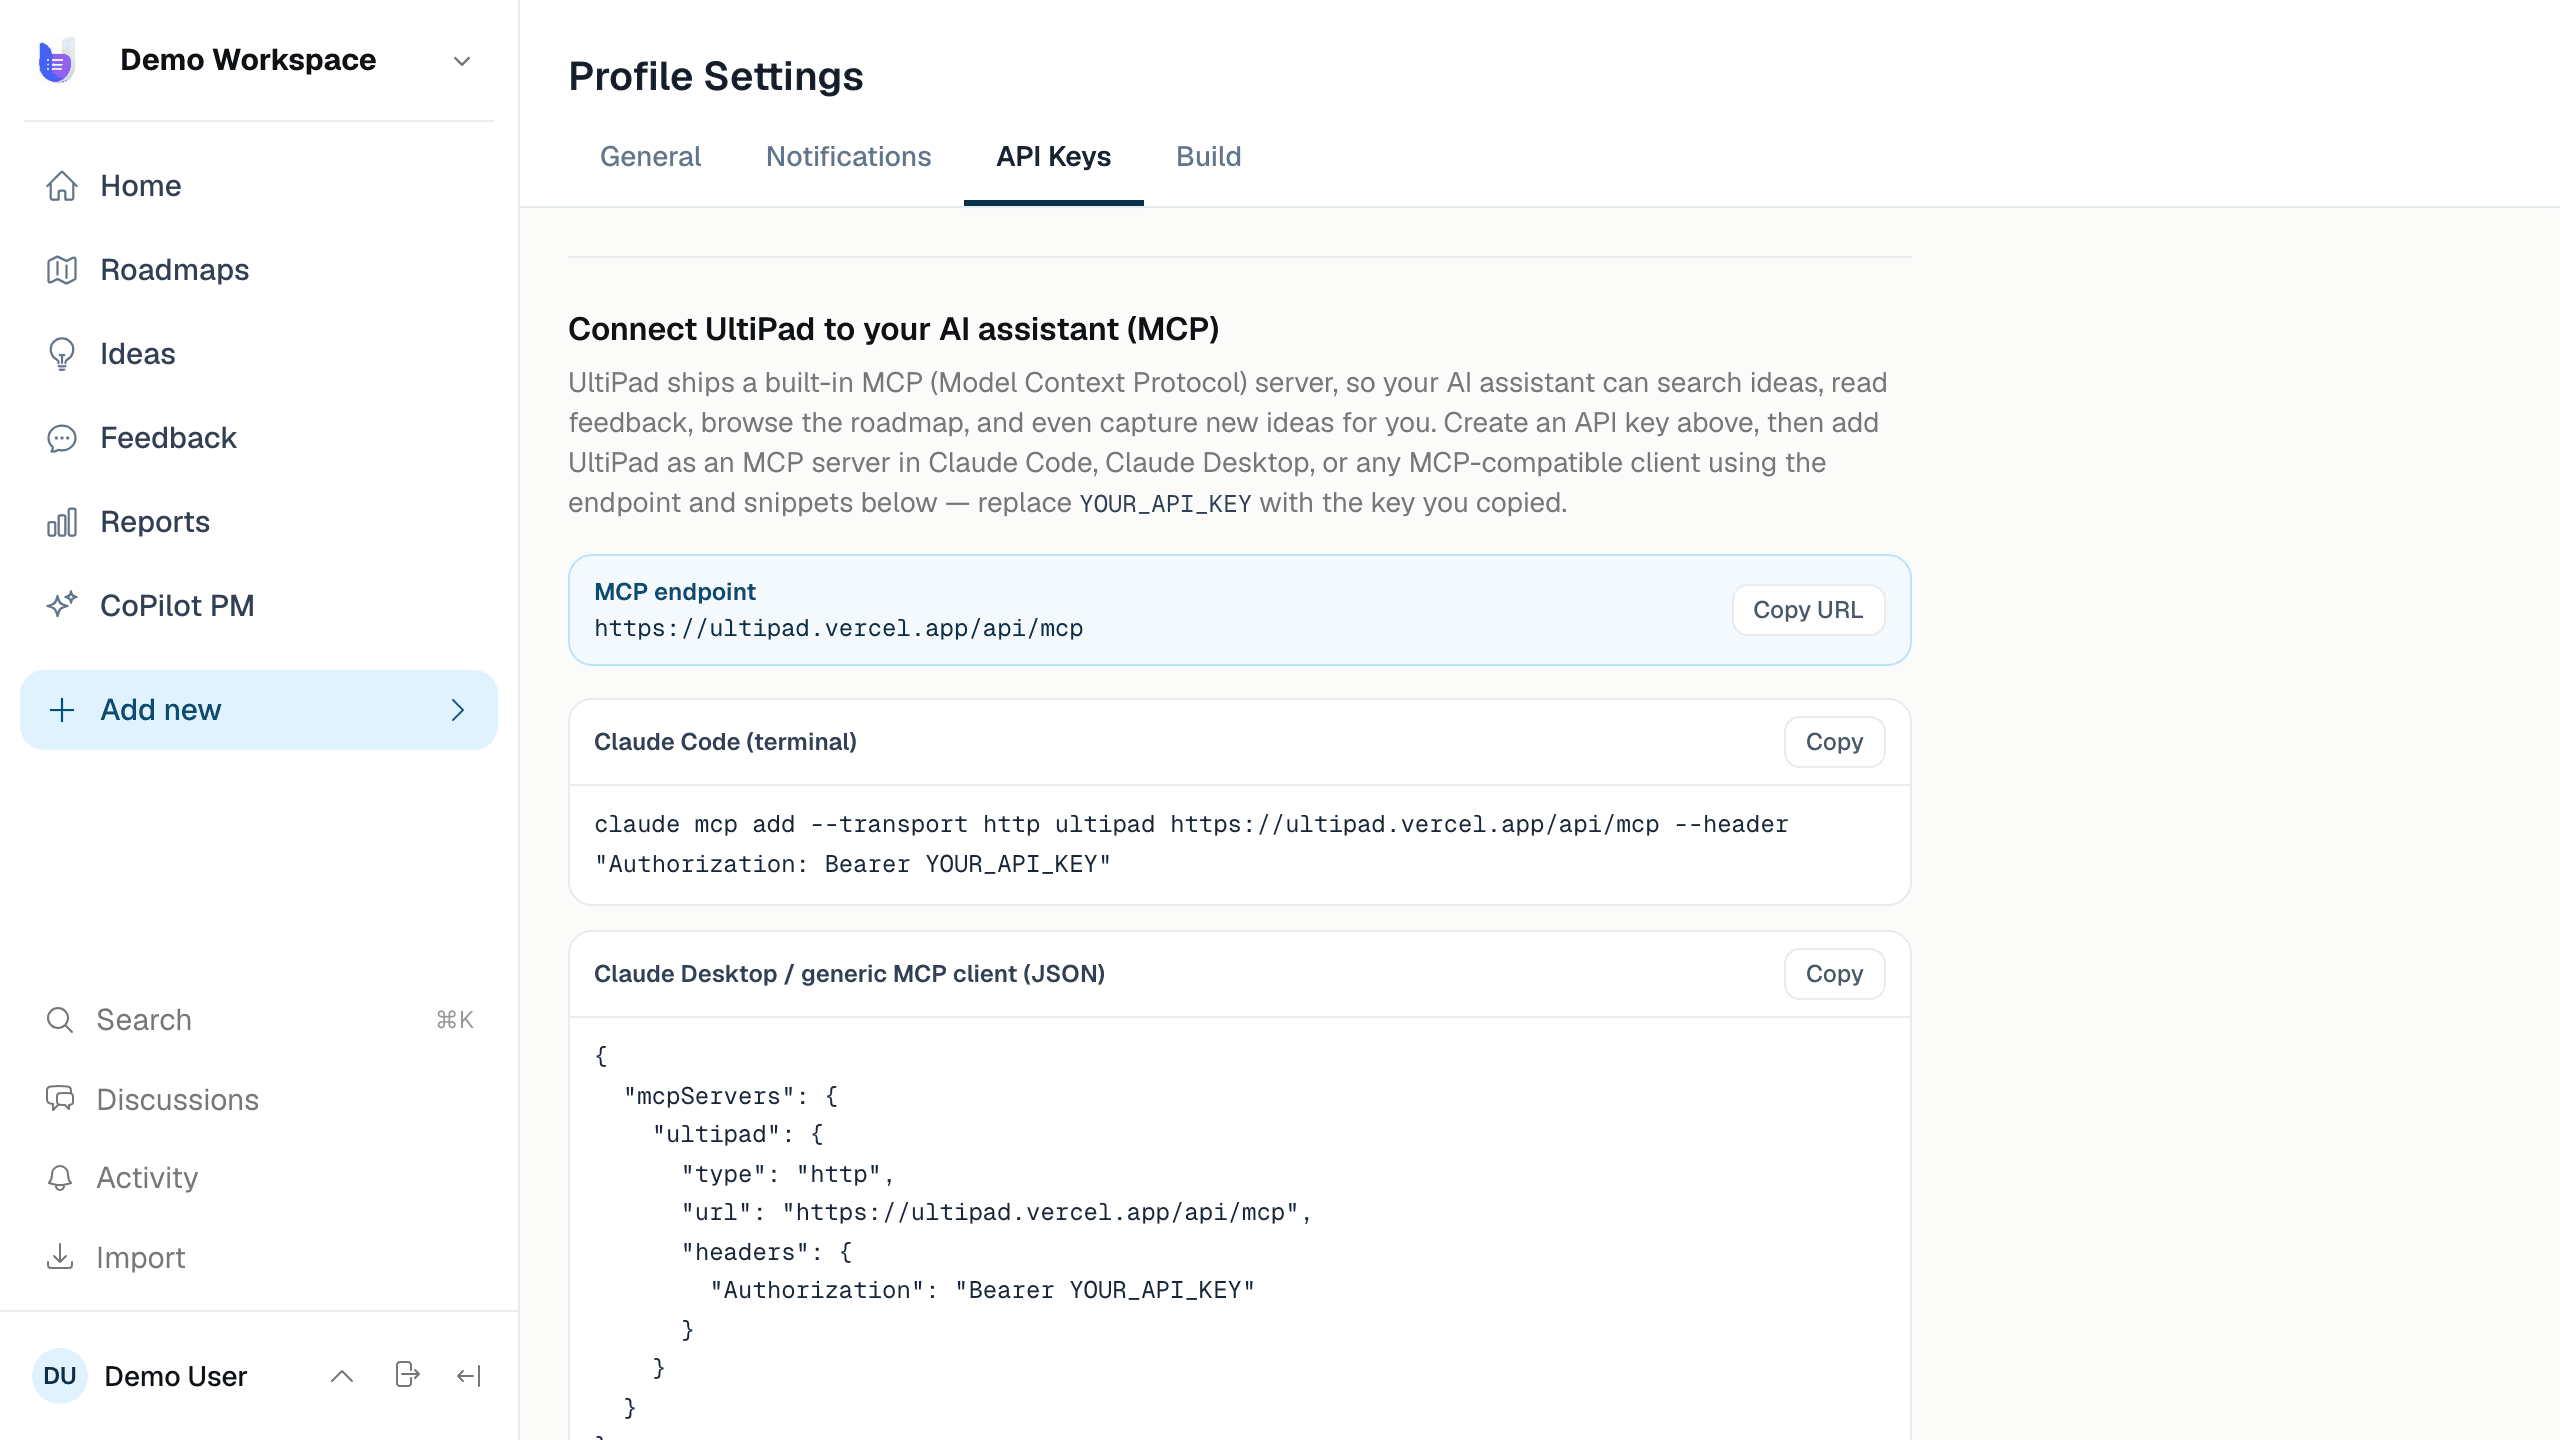Viewport: 2560px width, 1440px height.
Task: Click the Home house icon
Action: click(x=62, y=186)
